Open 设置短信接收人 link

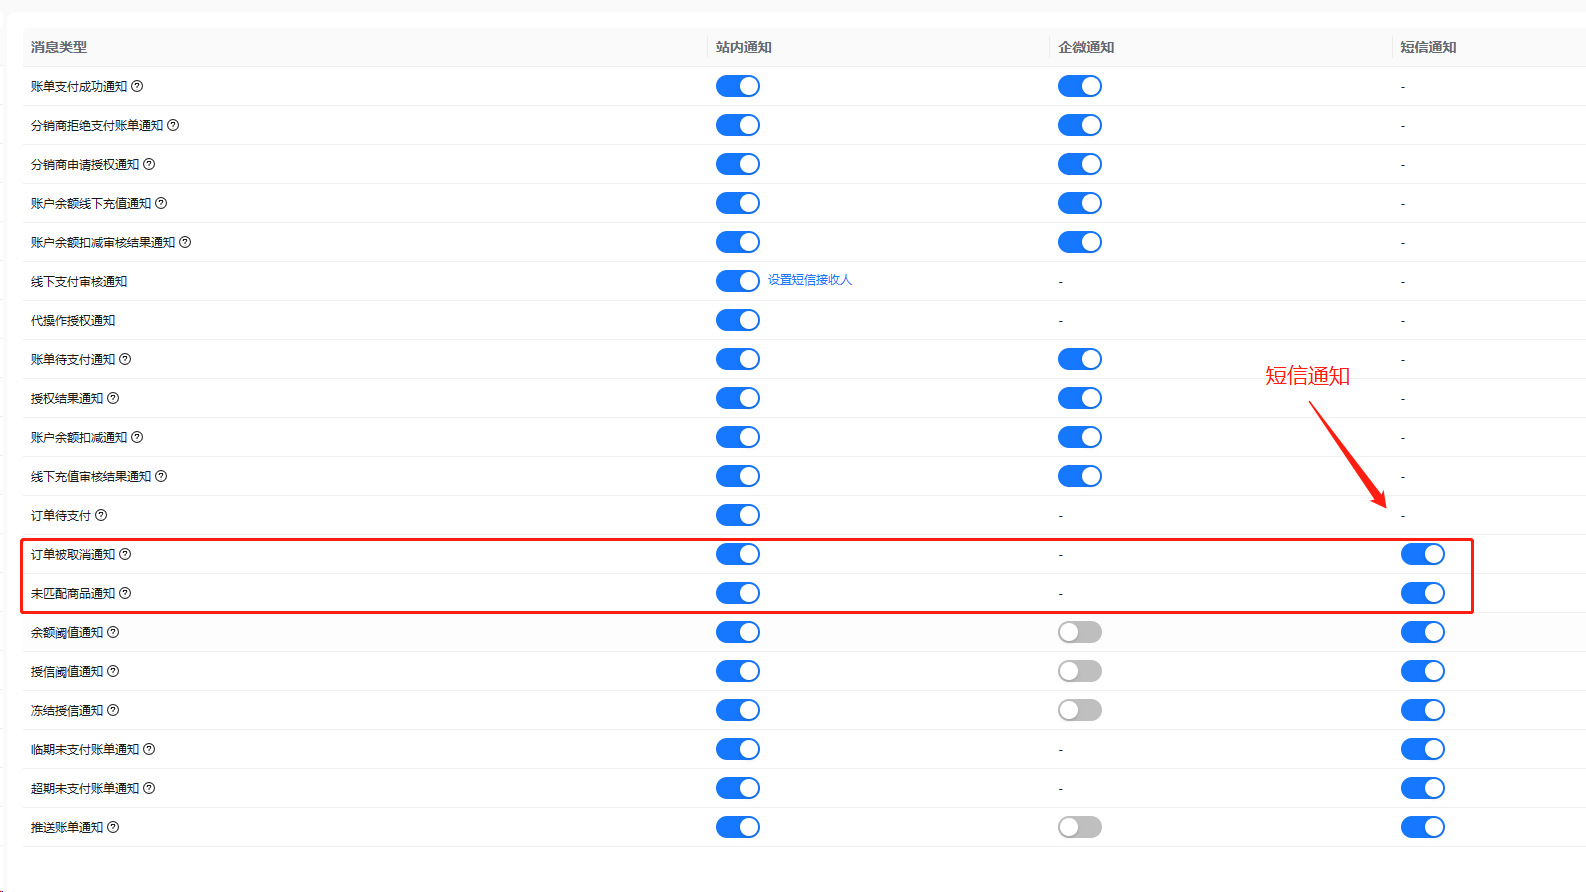pyautogui.click(x=810, y=280)
